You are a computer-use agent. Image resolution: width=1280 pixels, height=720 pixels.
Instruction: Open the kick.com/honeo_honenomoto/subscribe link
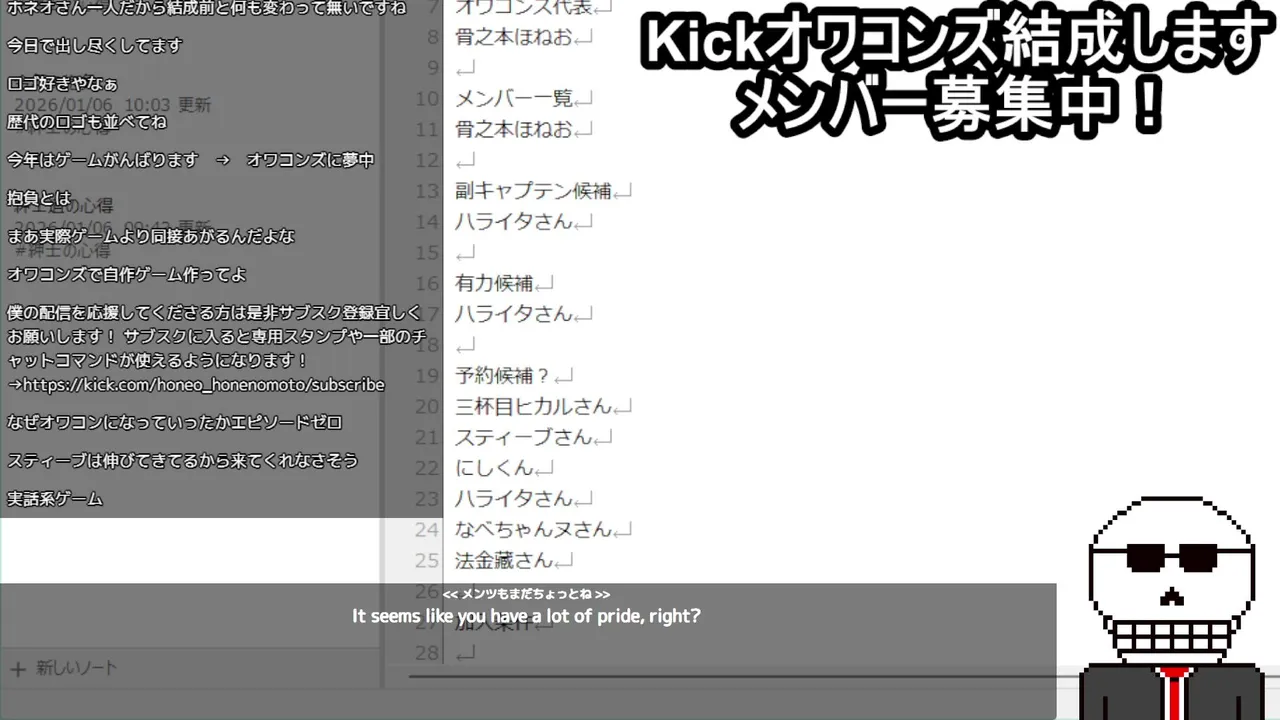click(x=203, y=385)
